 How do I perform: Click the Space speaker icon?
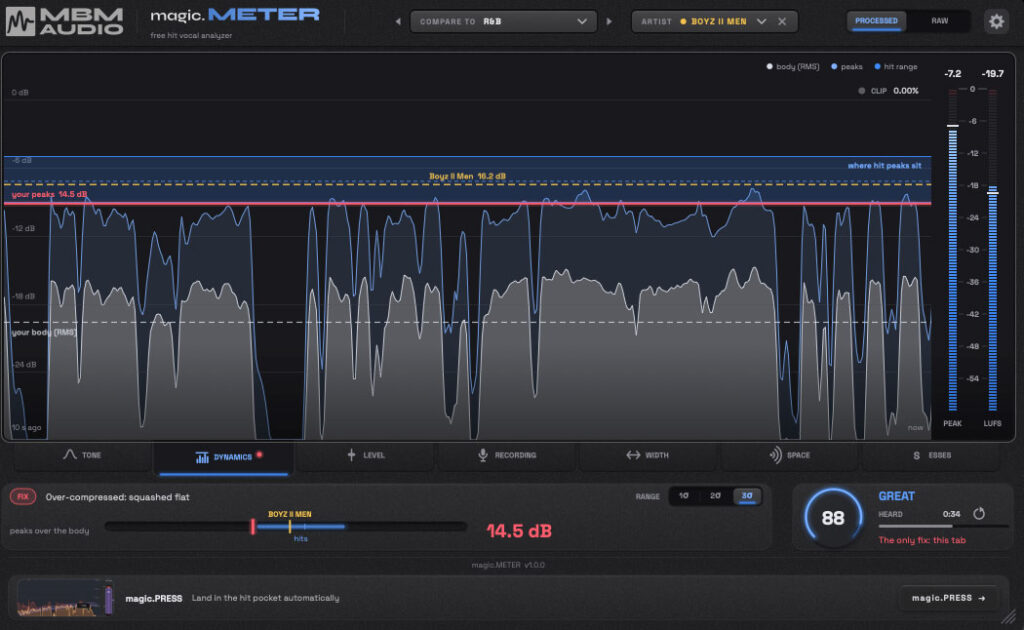pyautogui.click(x=775, y=455)
